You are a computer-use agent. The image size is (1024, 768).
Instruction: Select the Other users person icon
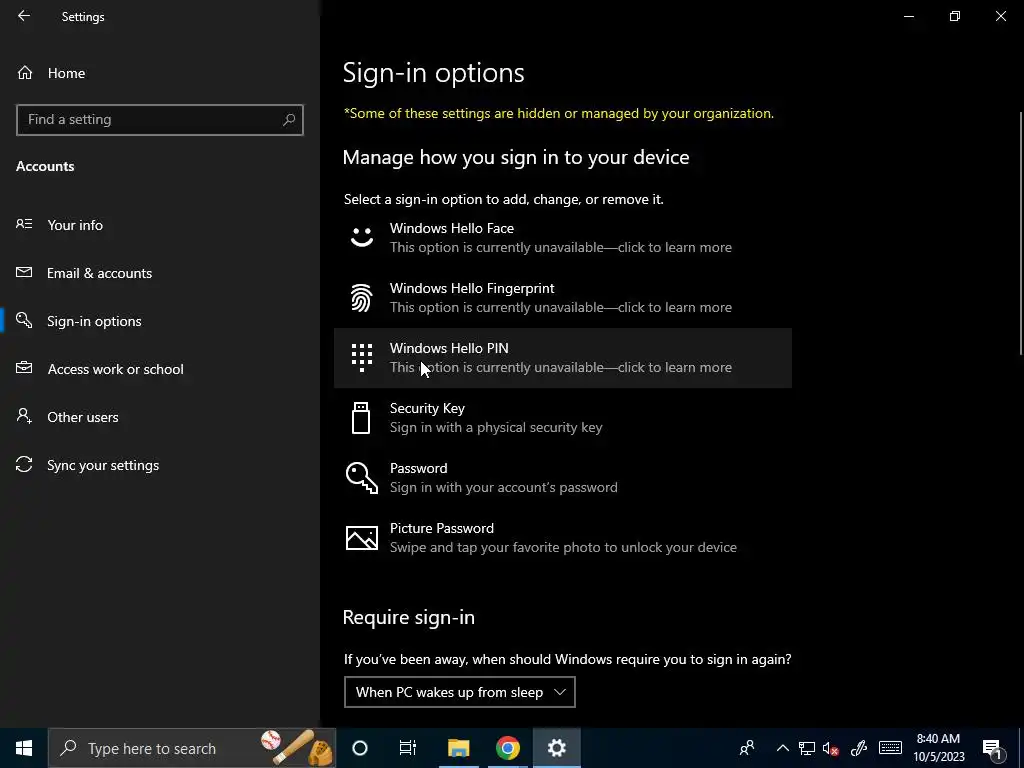coord(24,416)
